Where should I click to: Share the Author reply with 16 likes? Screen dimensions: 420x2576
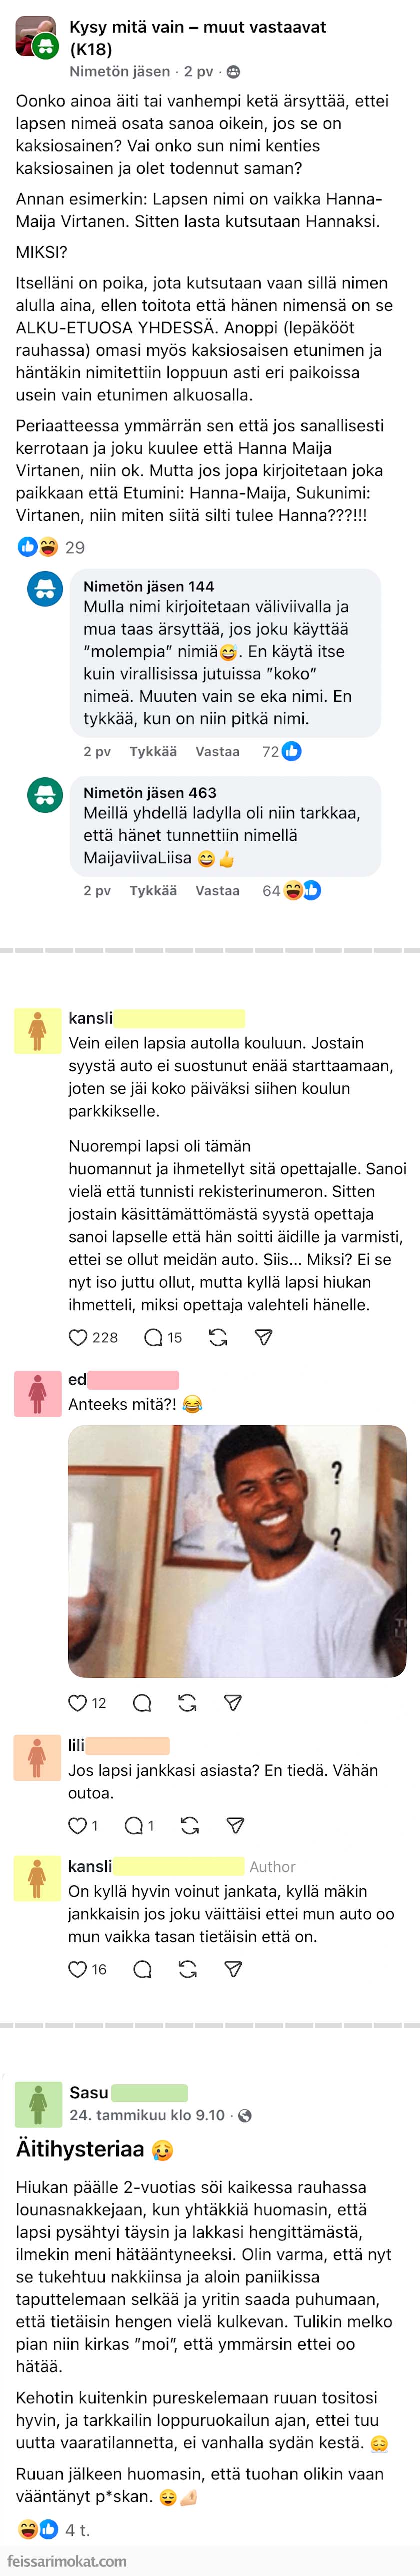pos(233,1970)
